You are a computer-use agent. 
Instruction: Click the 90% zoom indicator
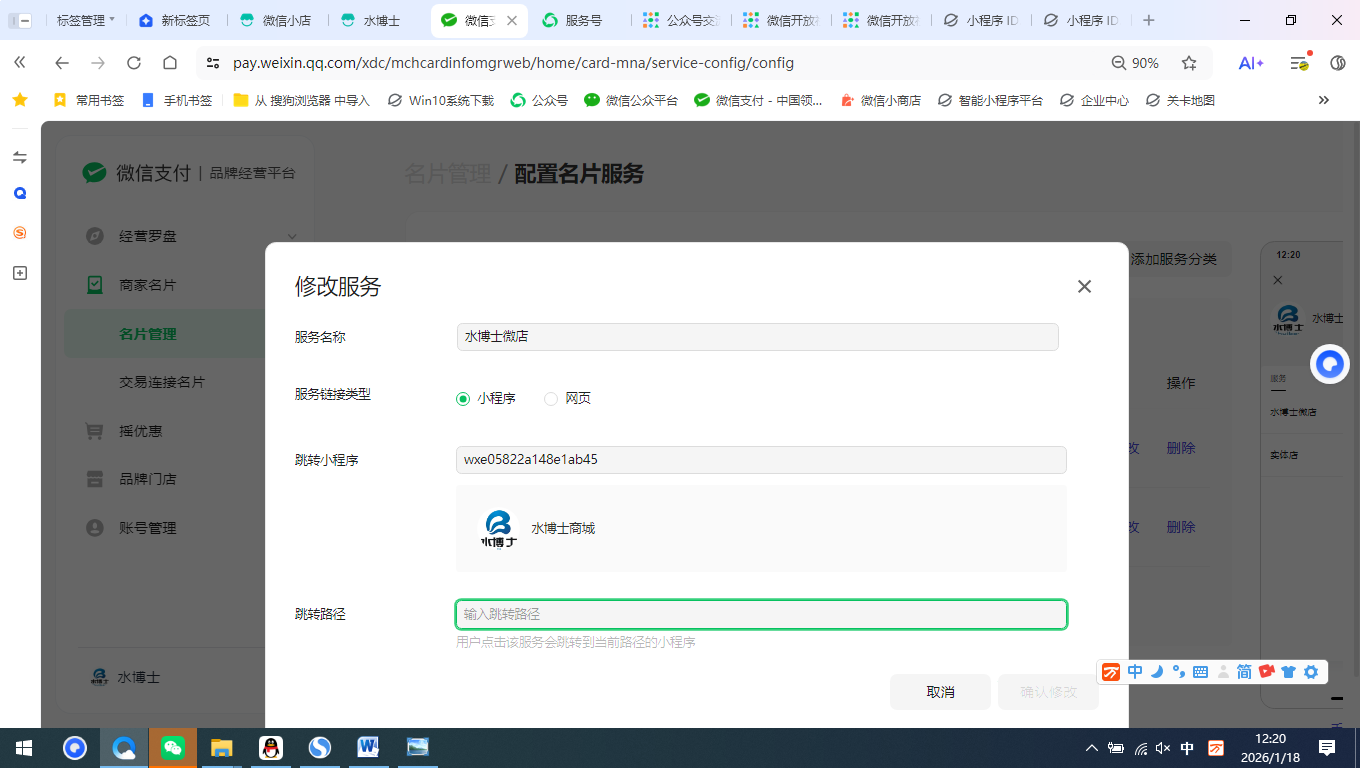click(1135, 63)
